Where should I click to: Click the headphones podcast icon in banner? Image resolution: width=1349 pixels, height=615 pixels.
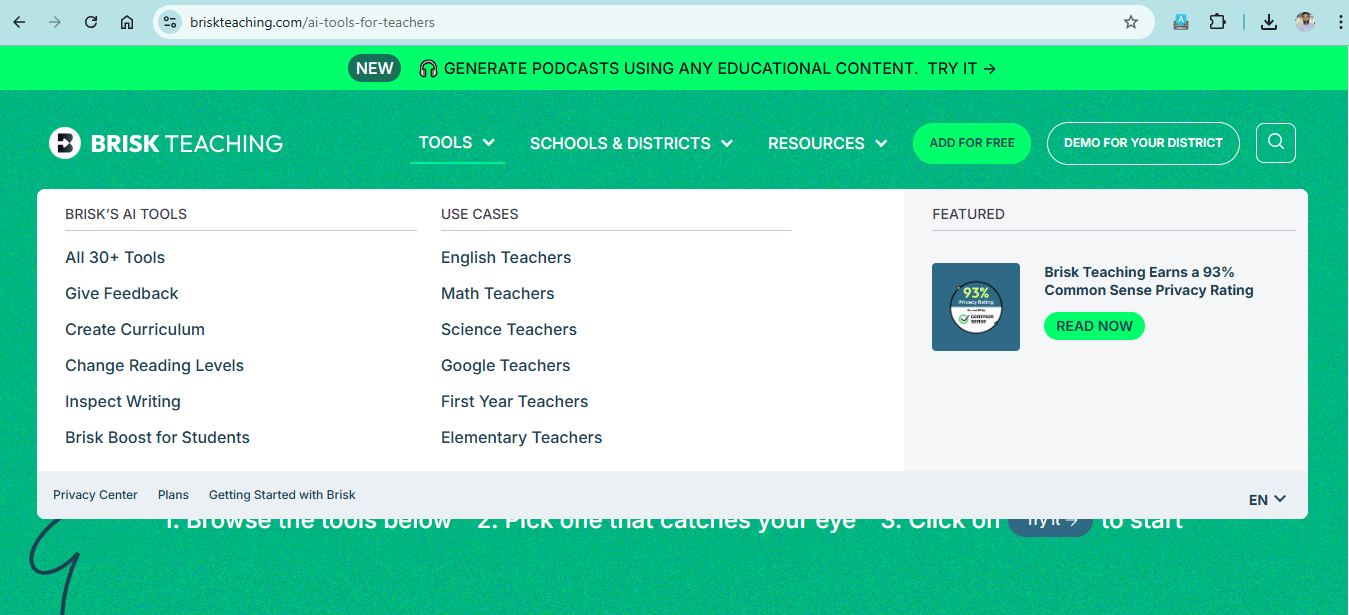(x=429, y=69)
